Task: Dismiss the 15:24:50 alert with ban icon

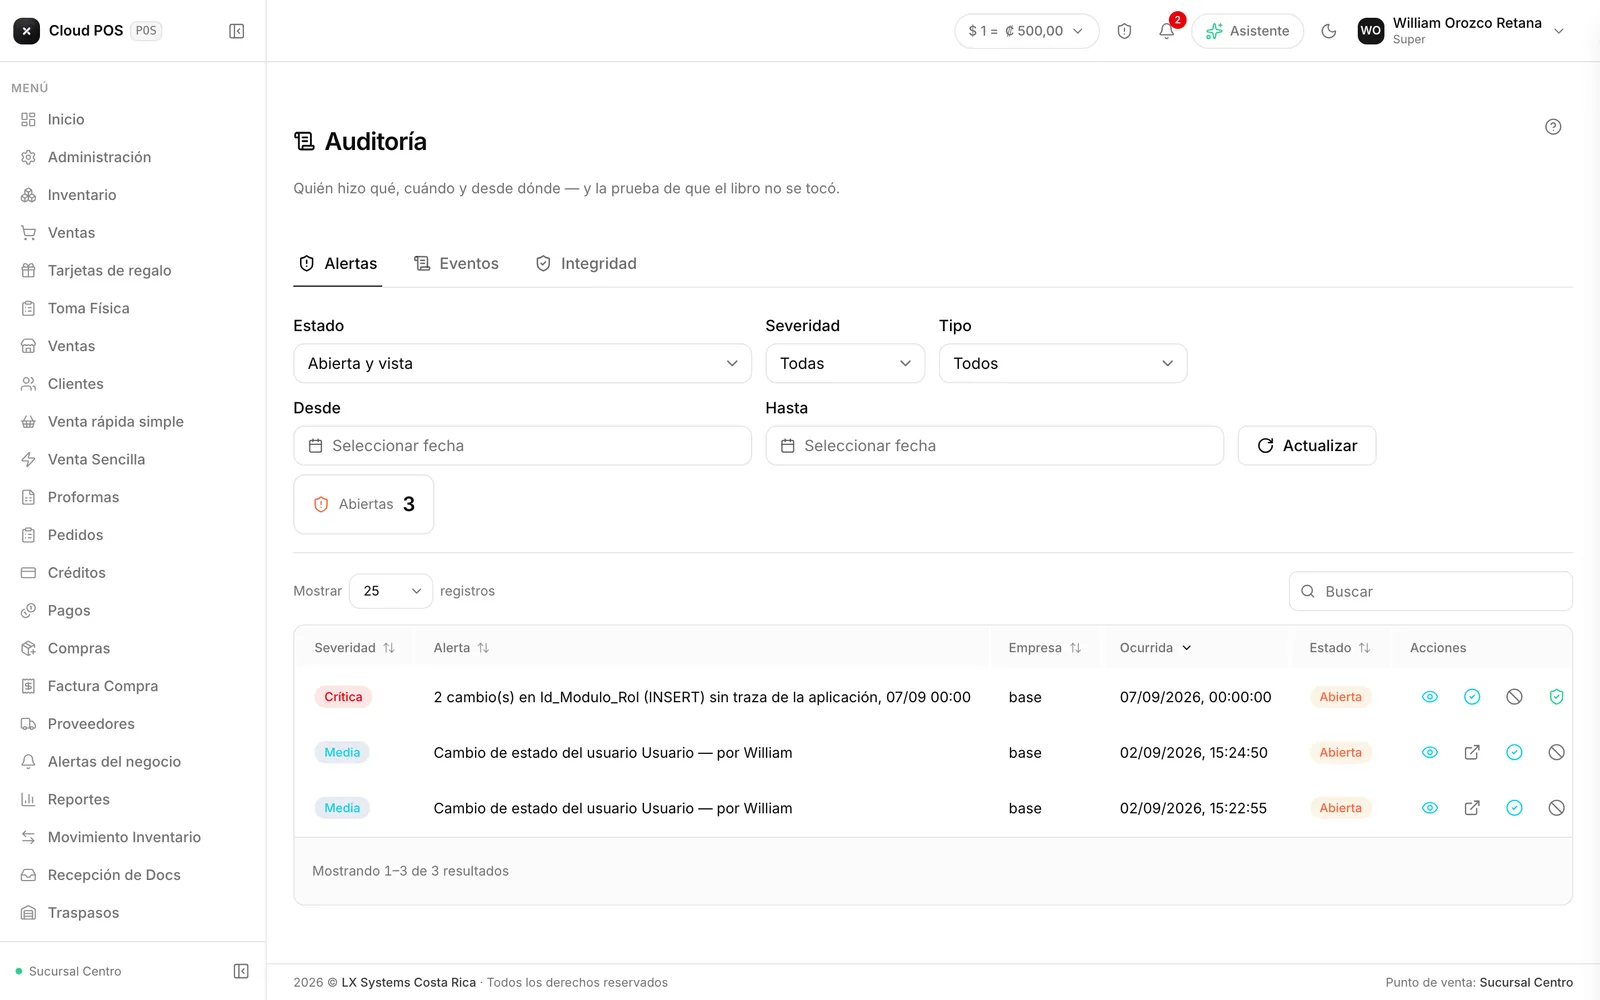Action: pos(1556,753)
